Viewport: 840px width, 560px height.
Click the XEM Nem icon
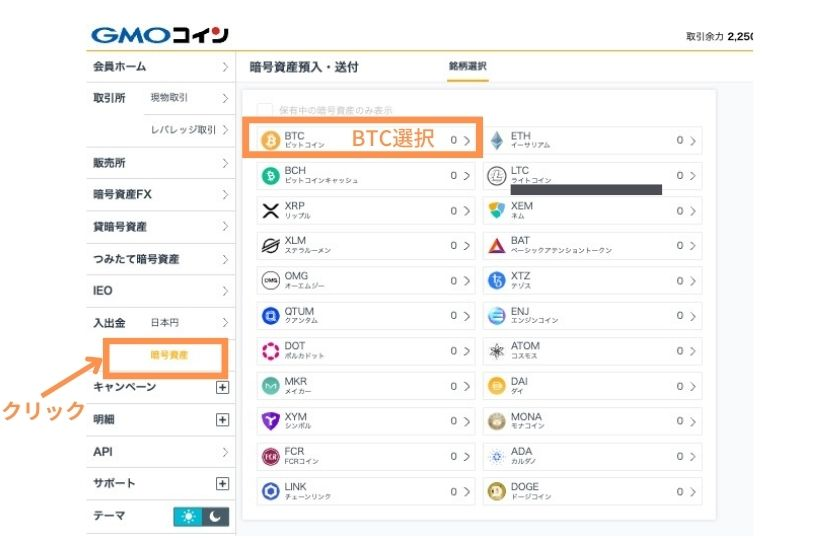click(497, 210)
